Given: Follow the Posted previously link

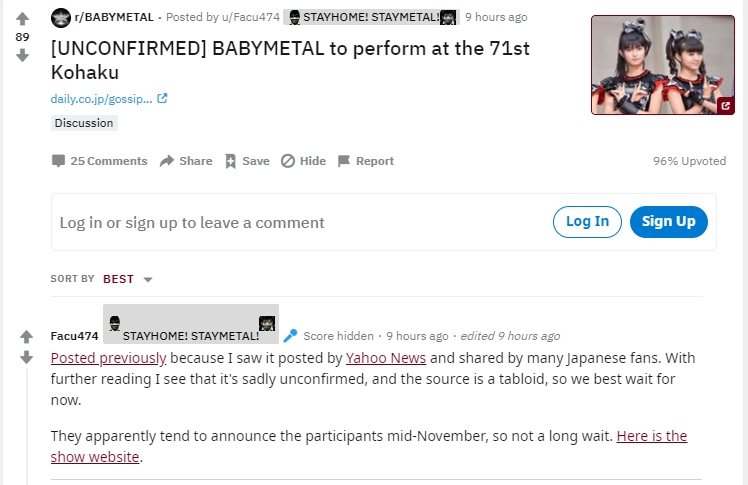Looking at the screenshot, I should 108,358.
